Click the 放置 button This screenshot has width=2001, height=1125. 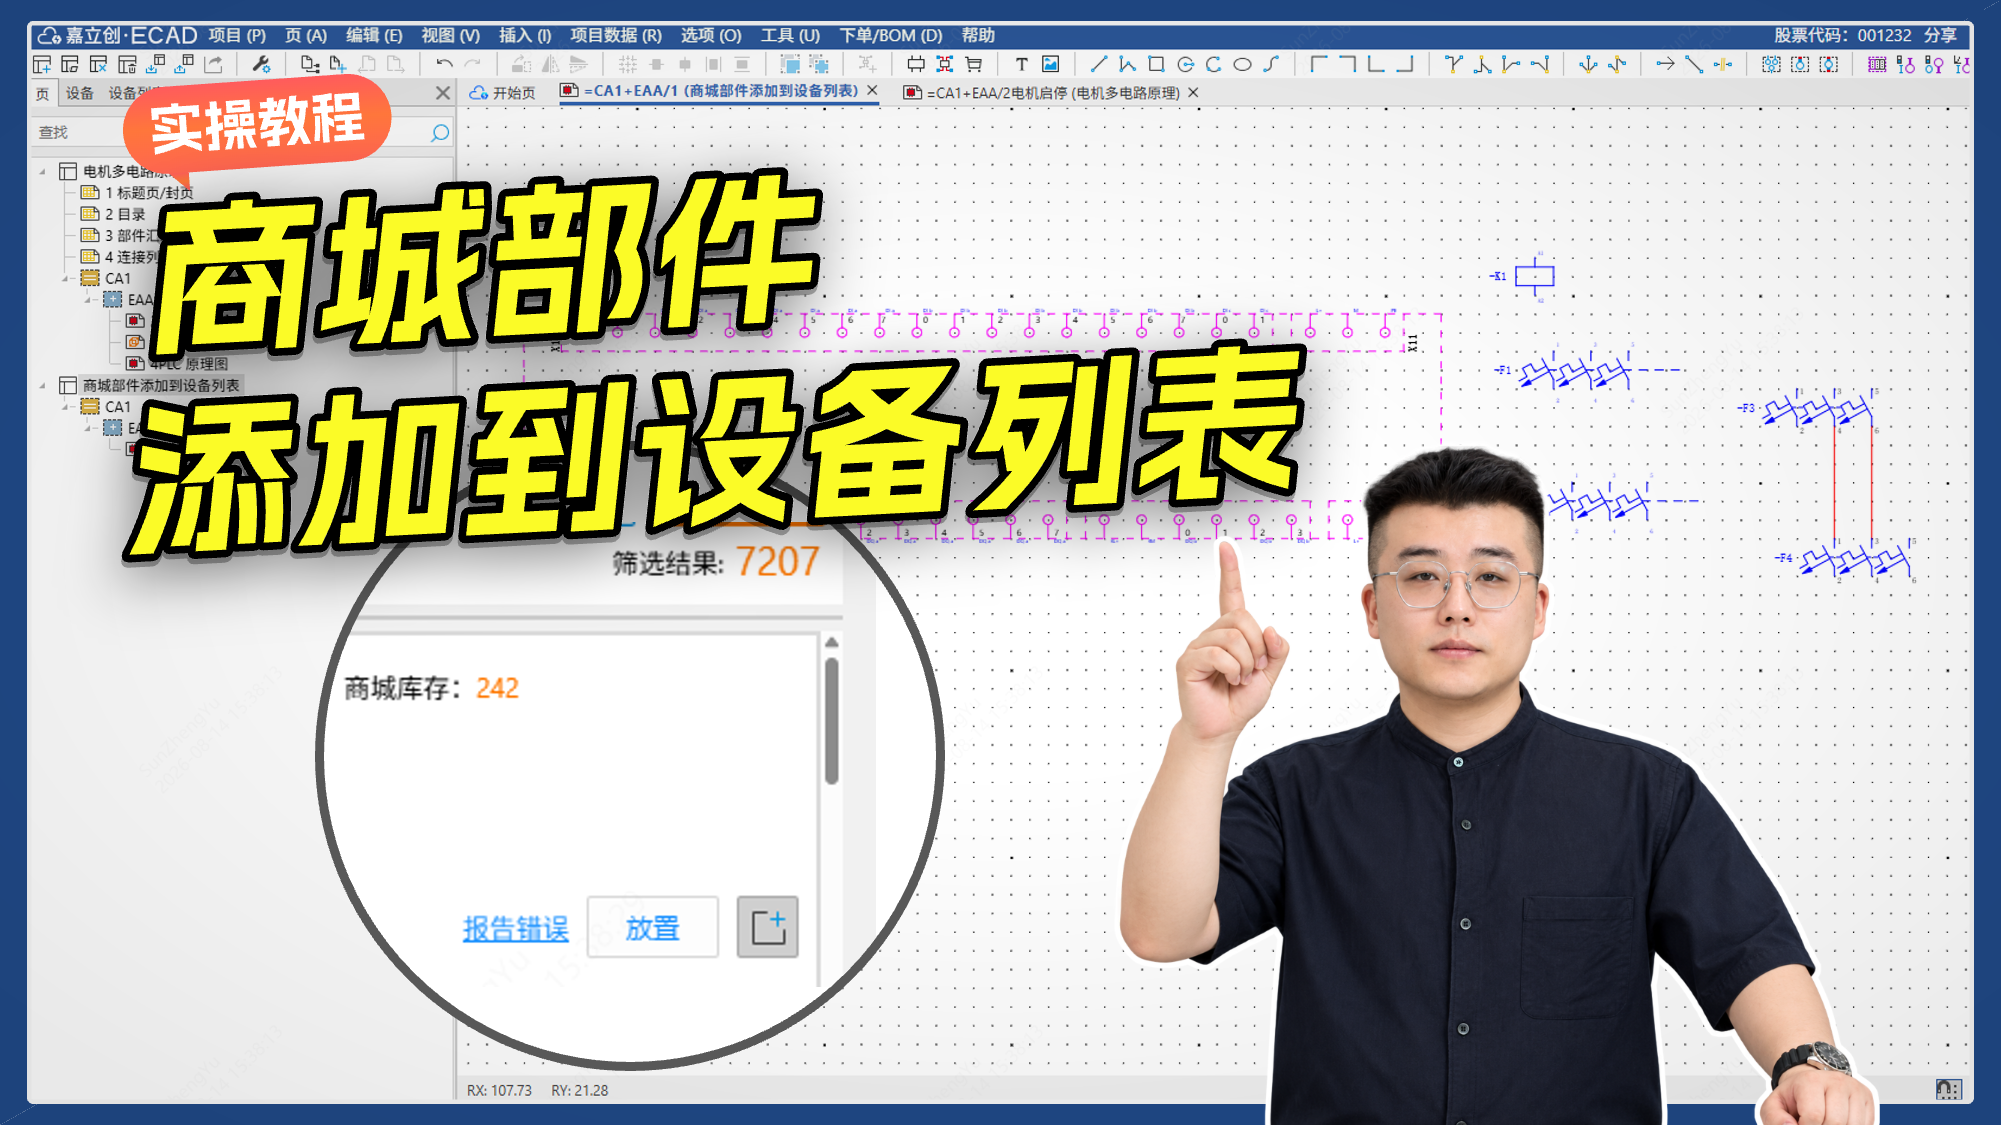652,927
